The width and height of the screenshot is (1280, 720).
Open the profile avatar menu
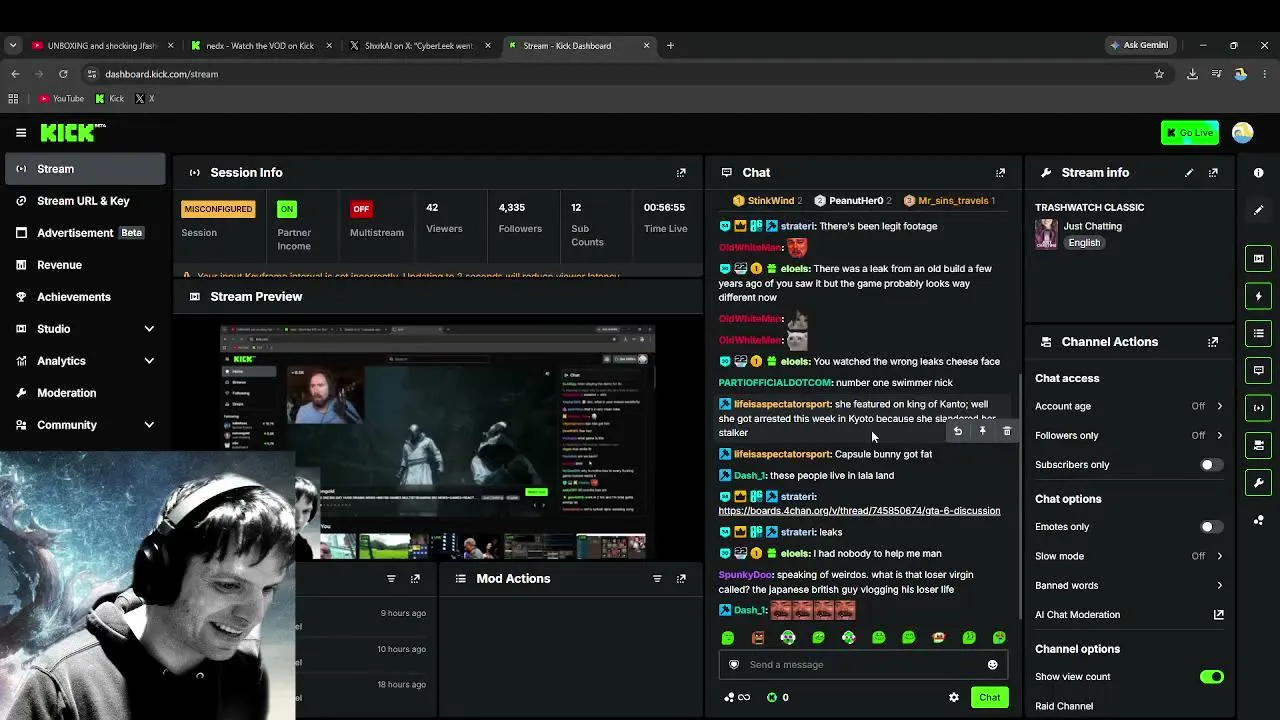pyautogui.click(x=1243, y=133)
